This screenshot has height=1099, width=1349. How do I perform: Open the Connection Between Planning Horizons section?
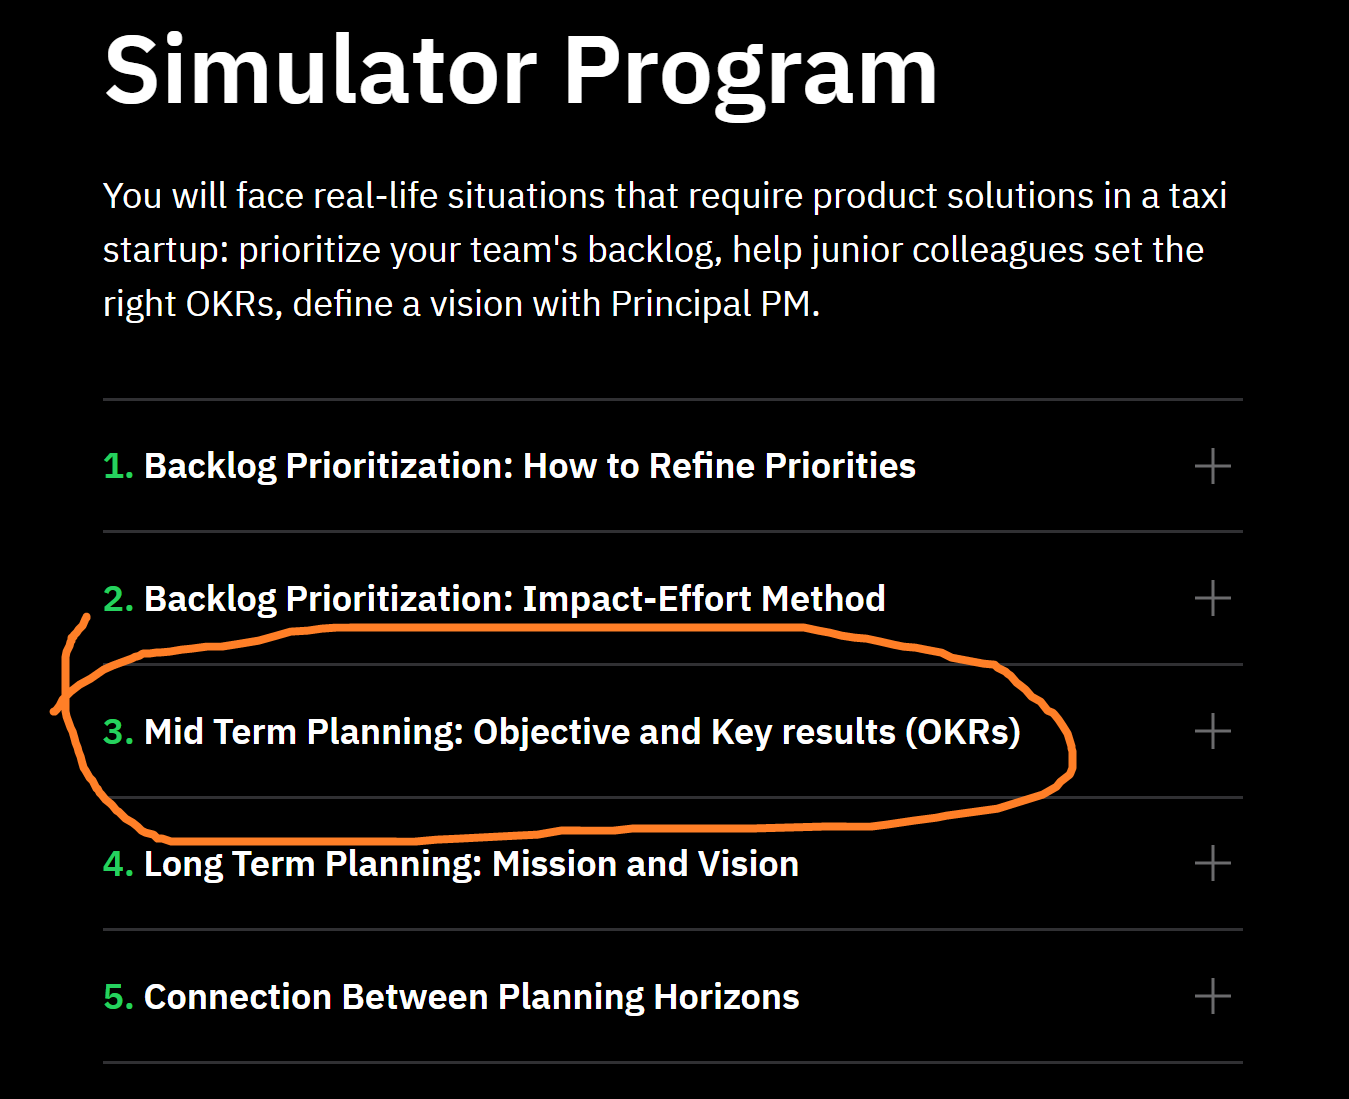point(1212,996)
